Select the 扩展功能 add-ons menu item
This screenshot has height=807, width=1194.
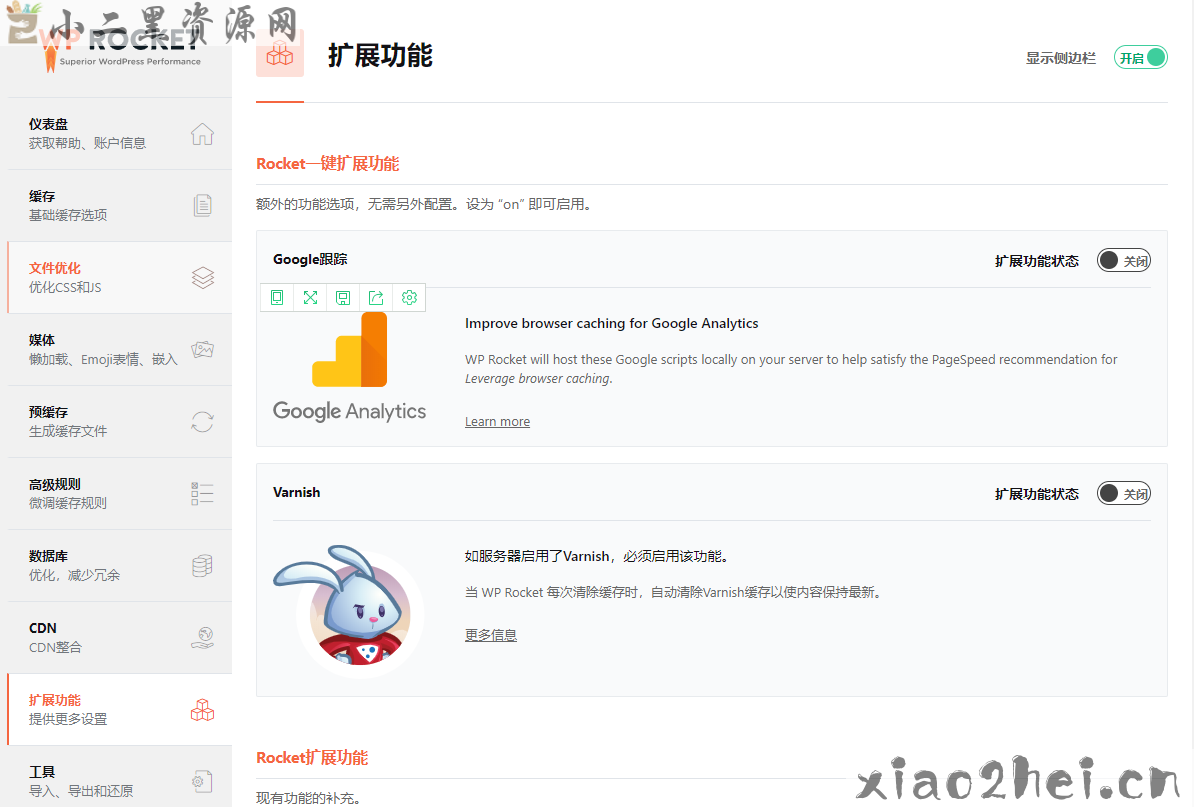click(120, 709)
